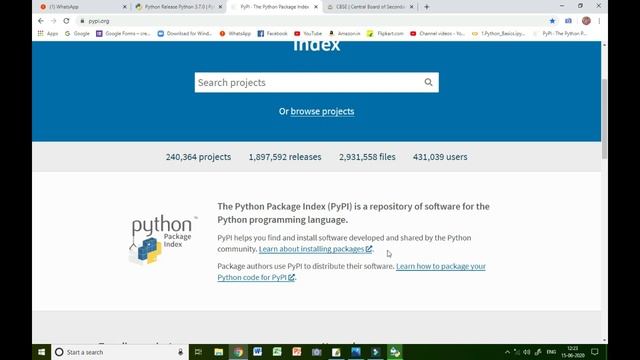Open the Action Center notifications
Screen dimensions: 640x360
pyautogui.click(x=595, y=352)
